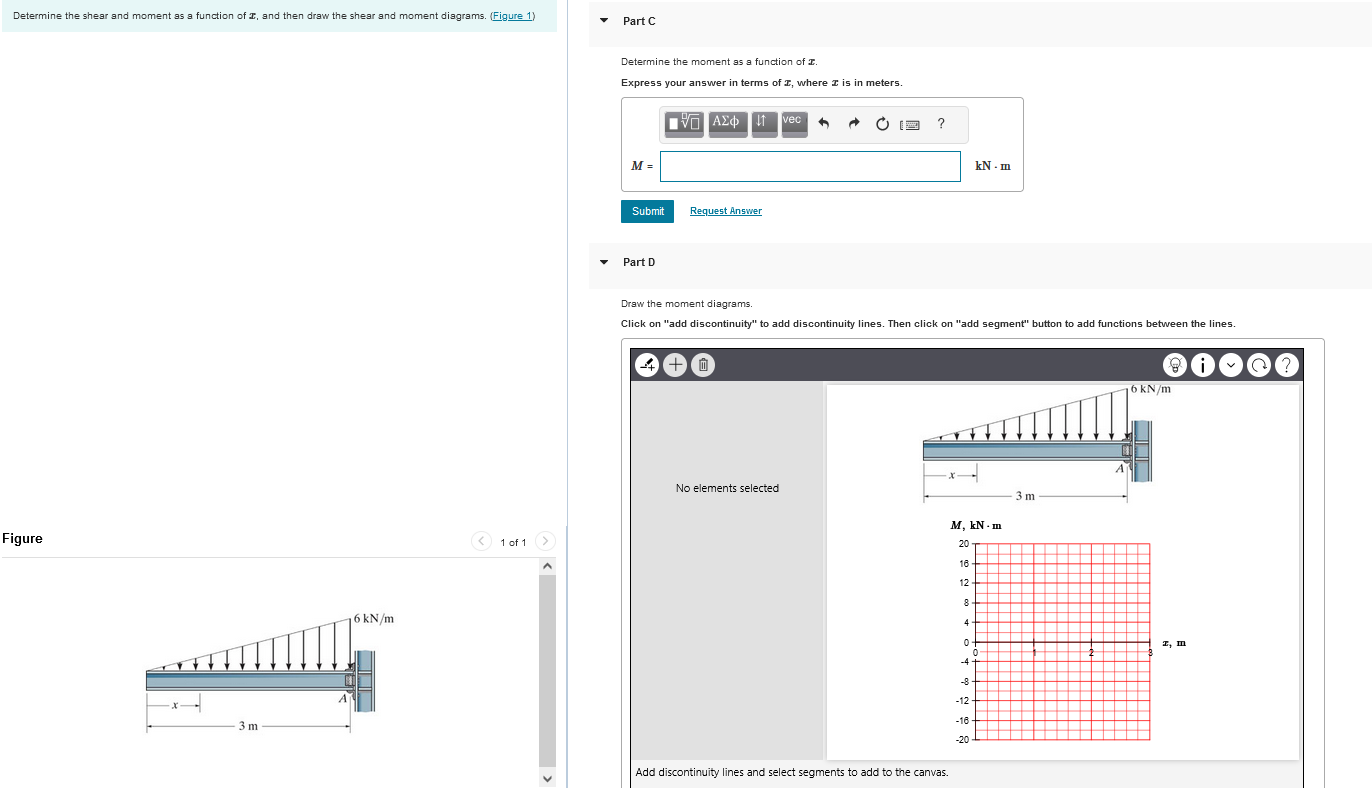Click the kN · m unit label
Viewport: 1372px width, 788px height.
tap(992, 166)
